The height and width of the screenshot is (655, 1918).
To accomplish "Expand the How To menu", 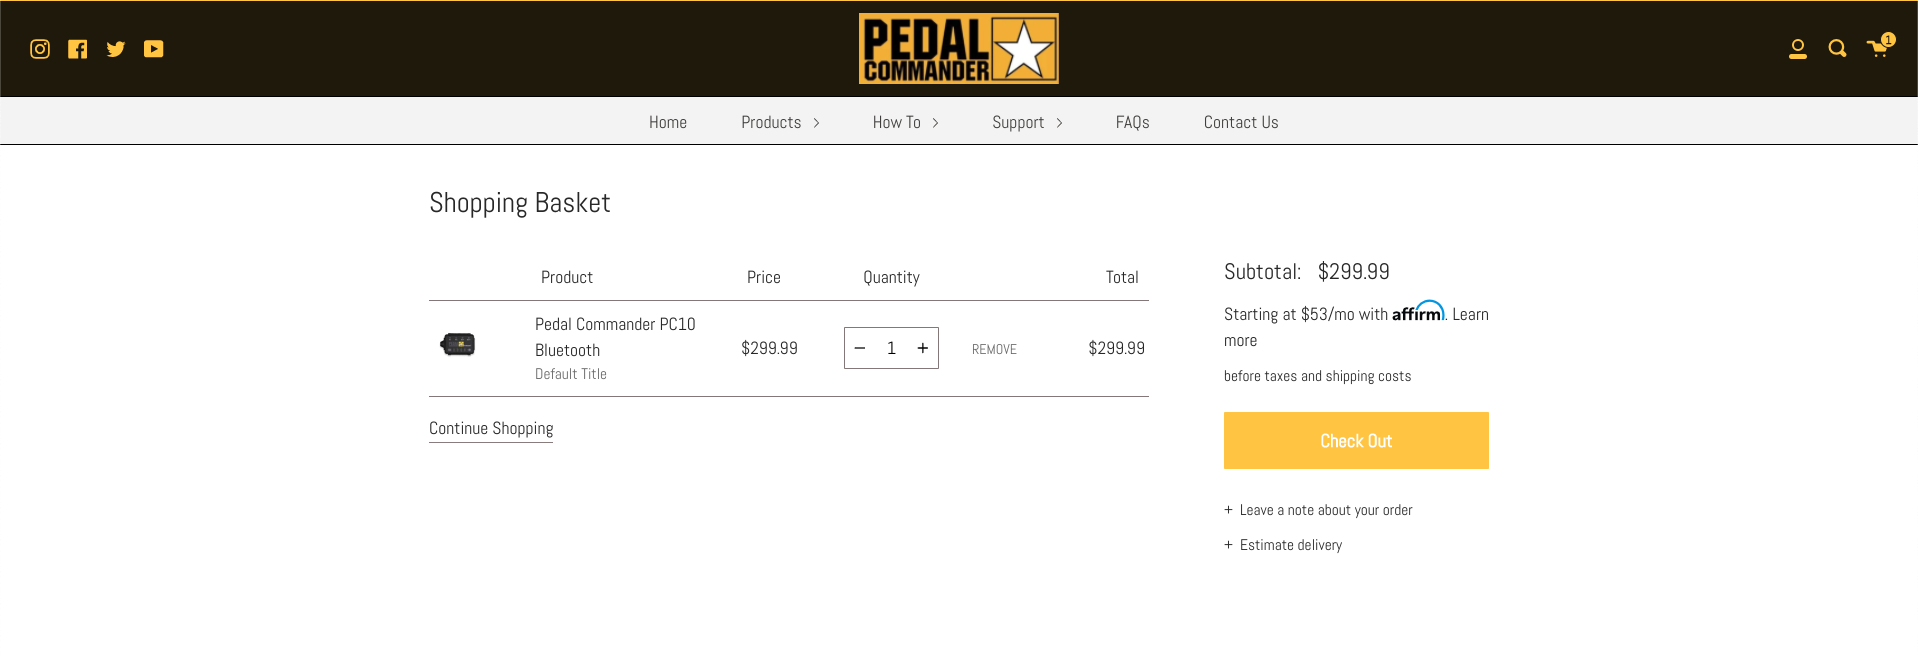I will point(906,122).
